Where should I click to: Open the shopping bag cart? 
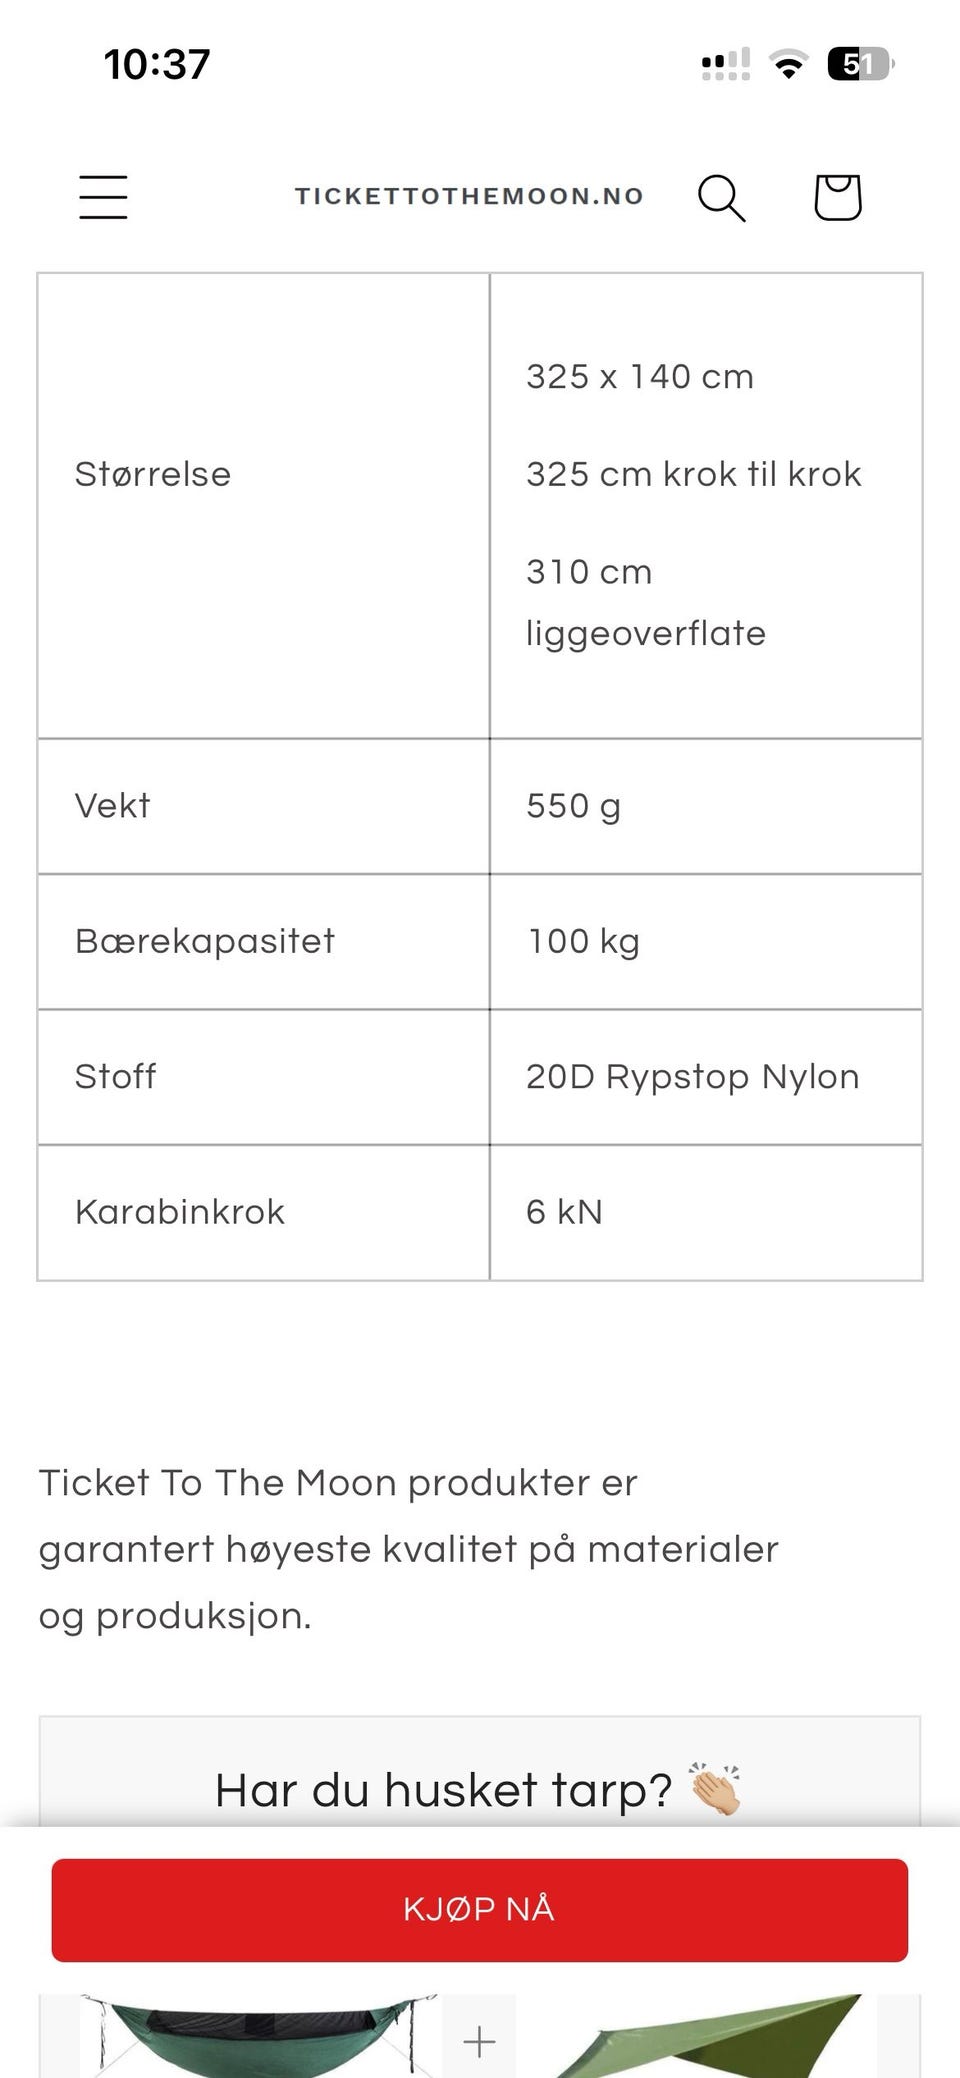tap(837, 197)
